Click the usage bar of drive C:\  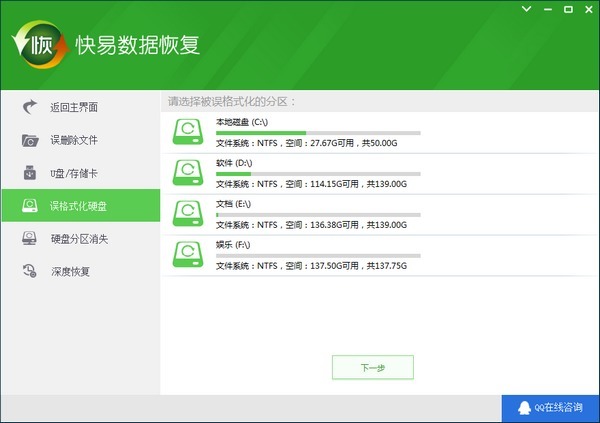pos(318,133)
